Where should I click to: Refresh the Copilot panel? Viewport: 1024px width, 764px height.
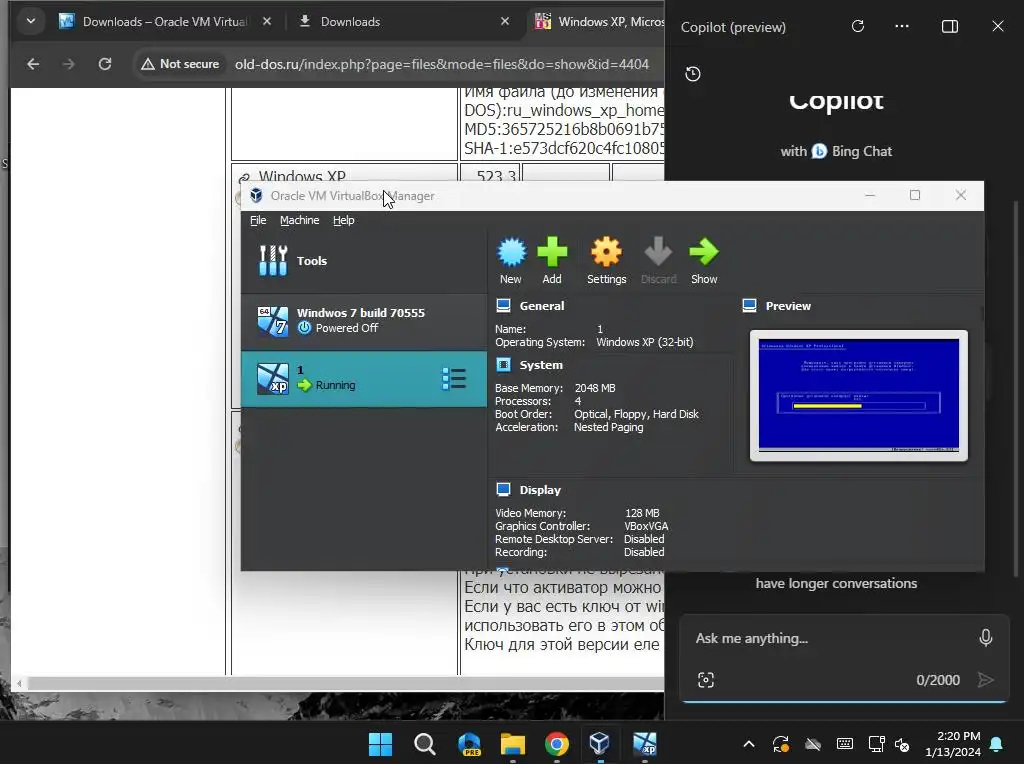858,26
